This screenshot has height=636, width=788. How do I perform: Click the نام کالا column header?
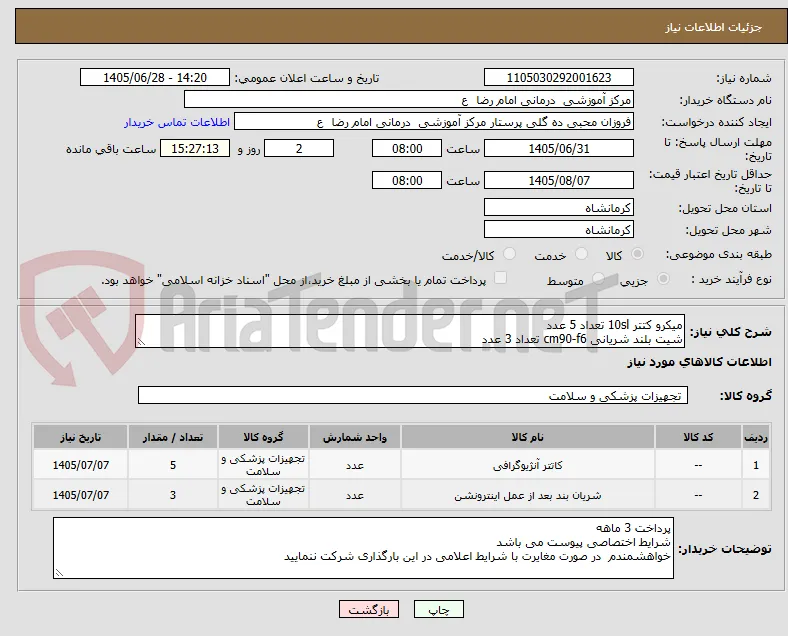528,437
